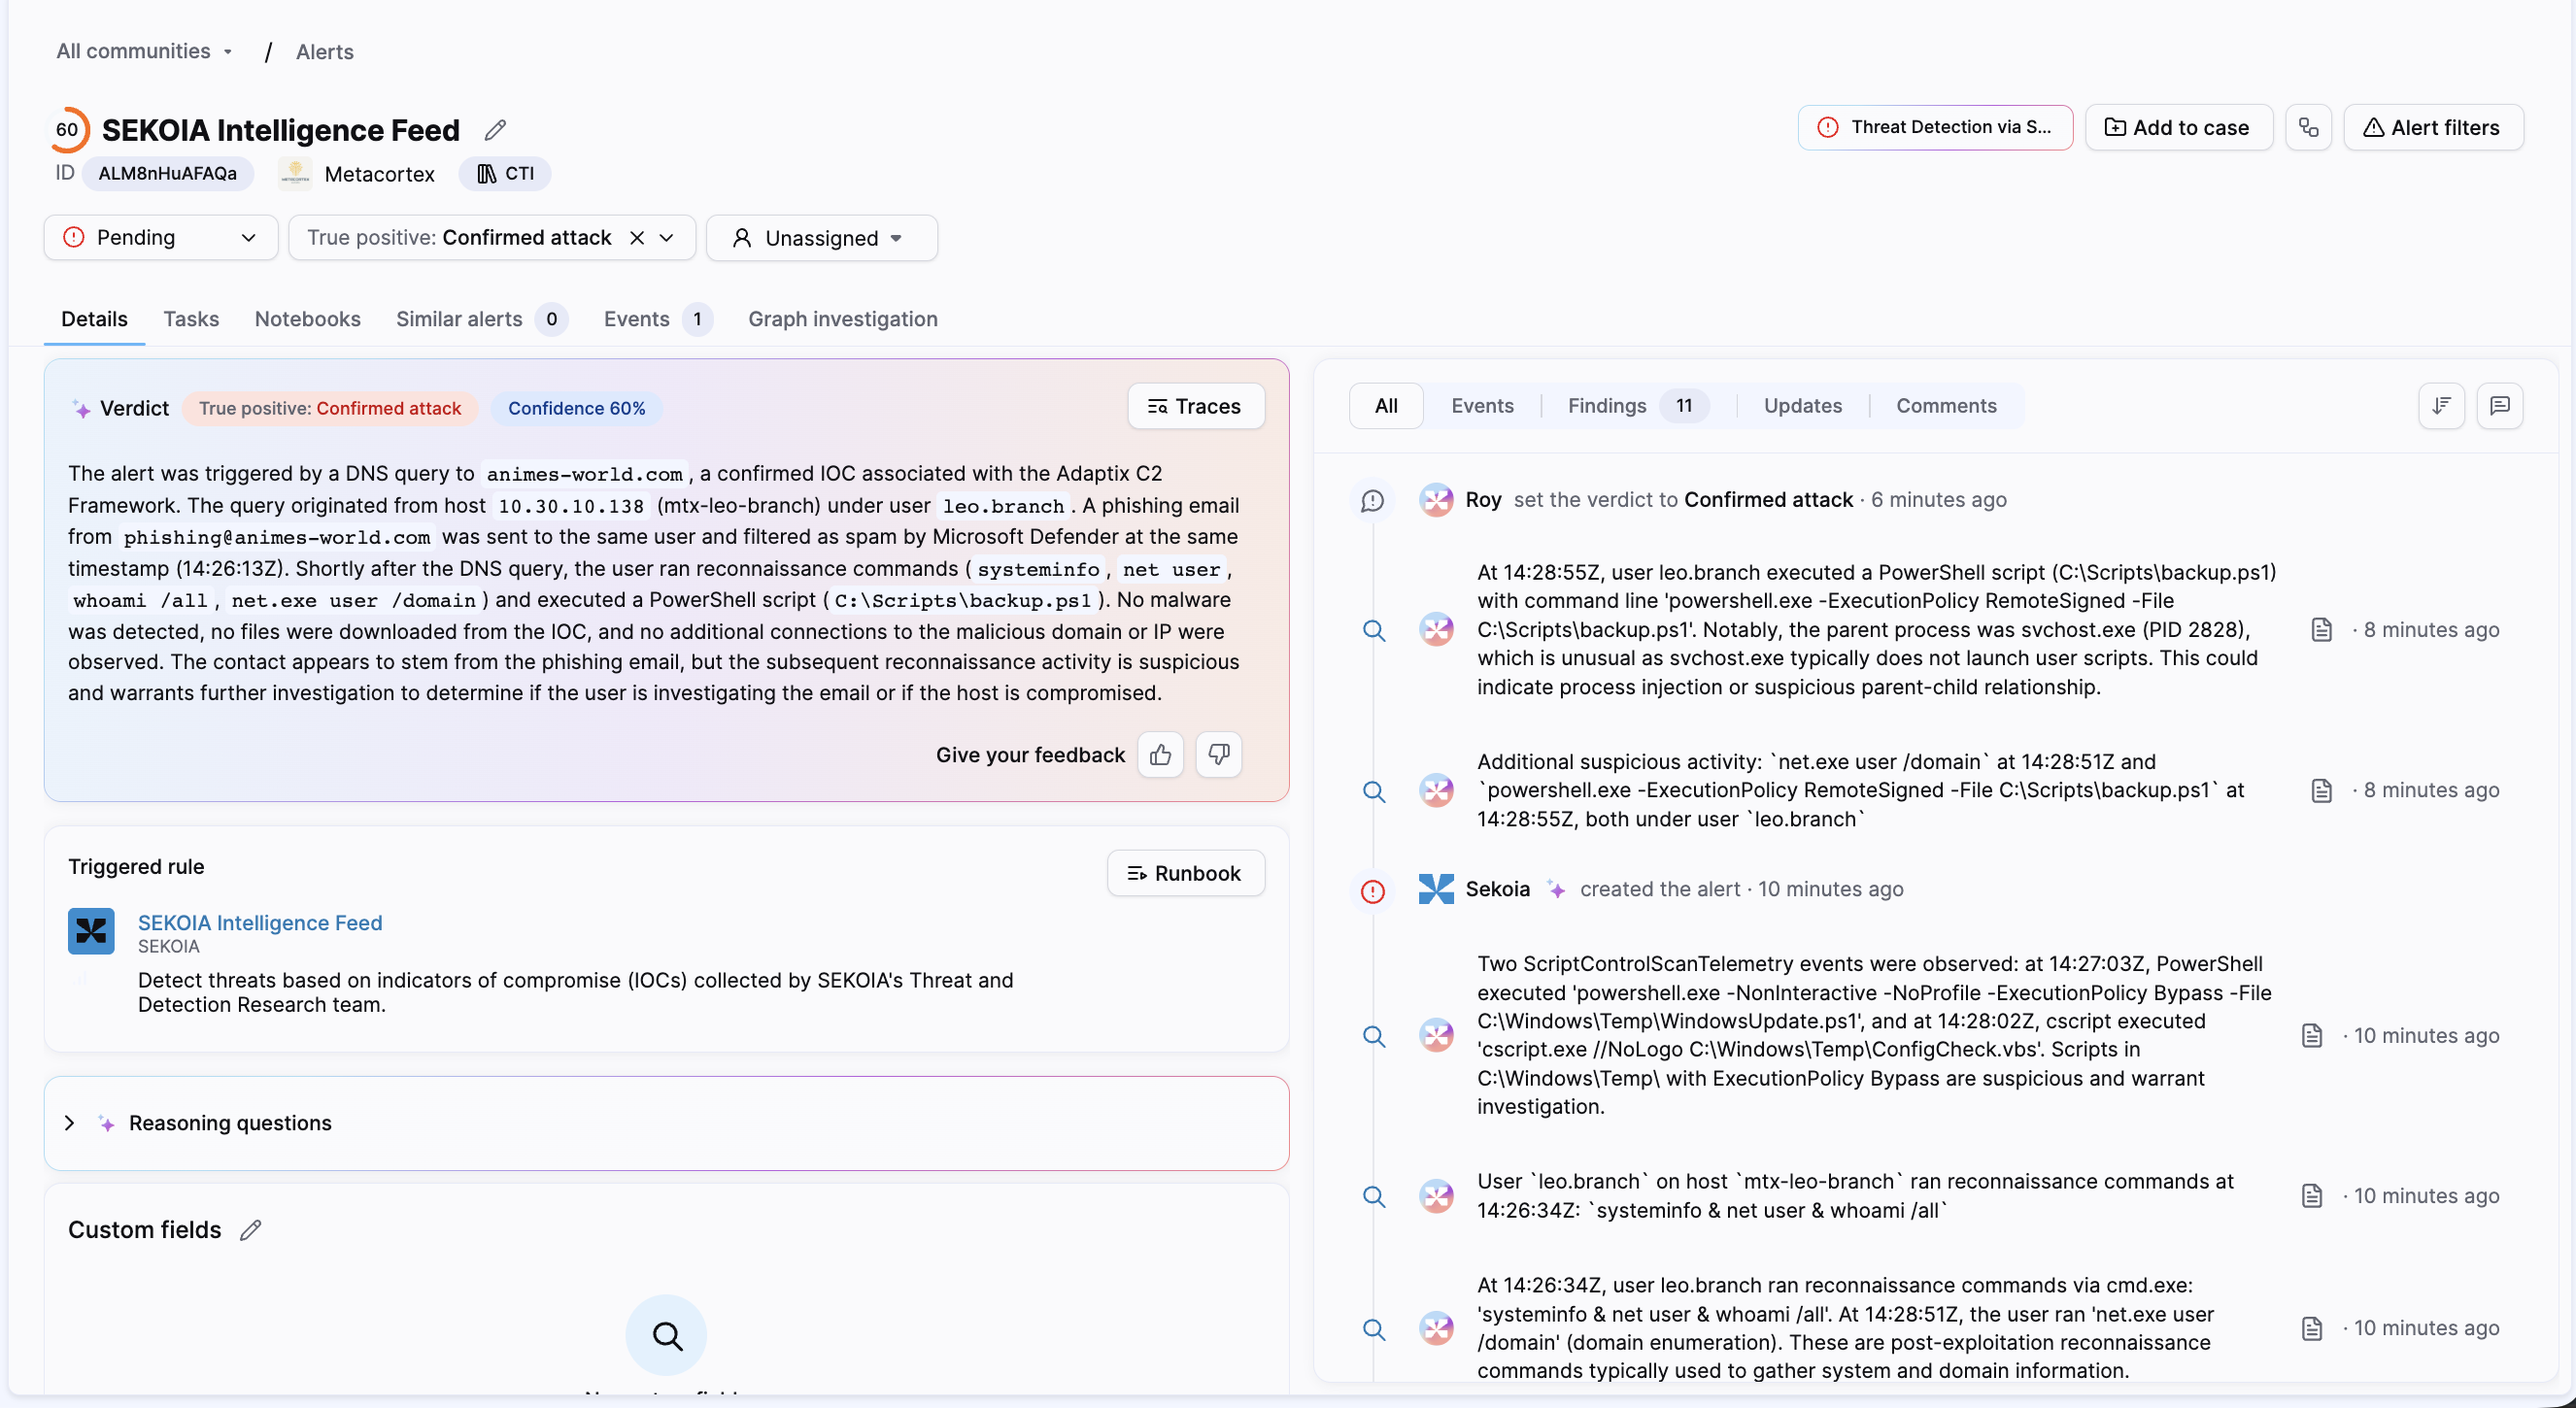Switch to the Details tab
This screenshot has height=1408, width=2576.
pos(94,319)
